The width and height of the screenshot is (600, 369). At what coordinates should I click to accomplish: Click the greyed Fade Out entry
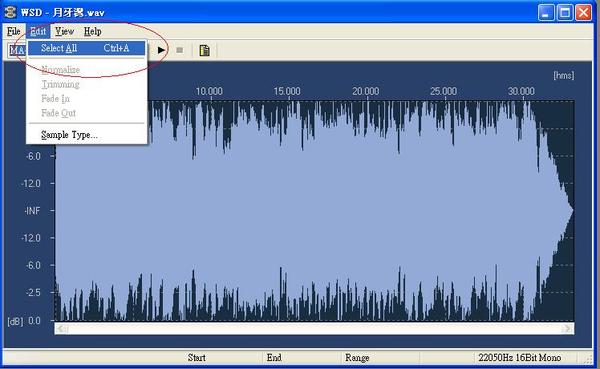(87, 113)
